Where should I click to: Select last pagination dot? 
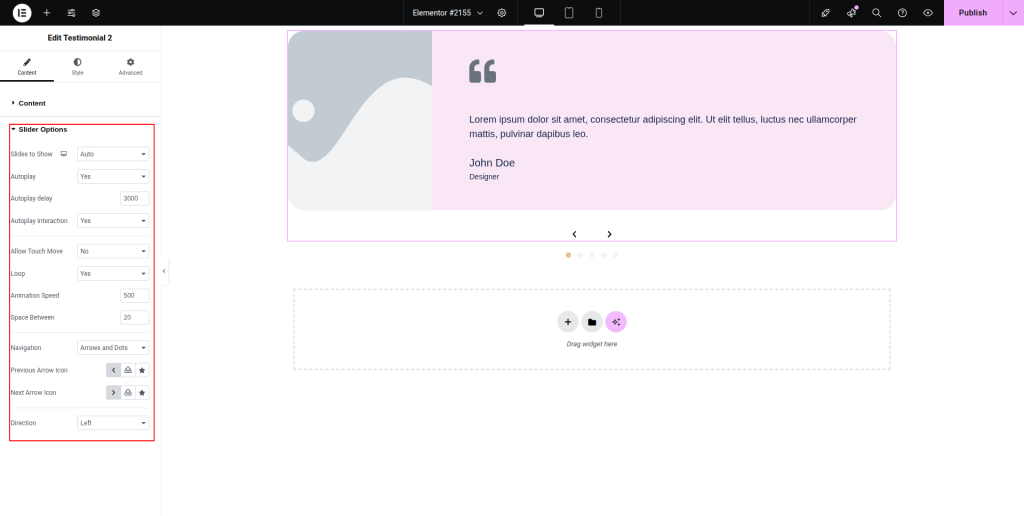point(615,255)
